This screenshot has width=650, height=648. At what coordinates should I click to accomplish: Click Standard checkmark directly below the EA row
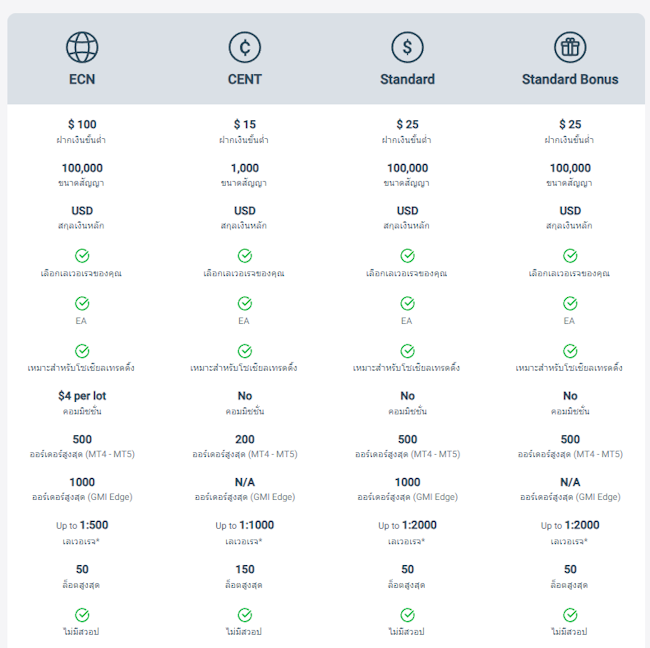(407, 351)
